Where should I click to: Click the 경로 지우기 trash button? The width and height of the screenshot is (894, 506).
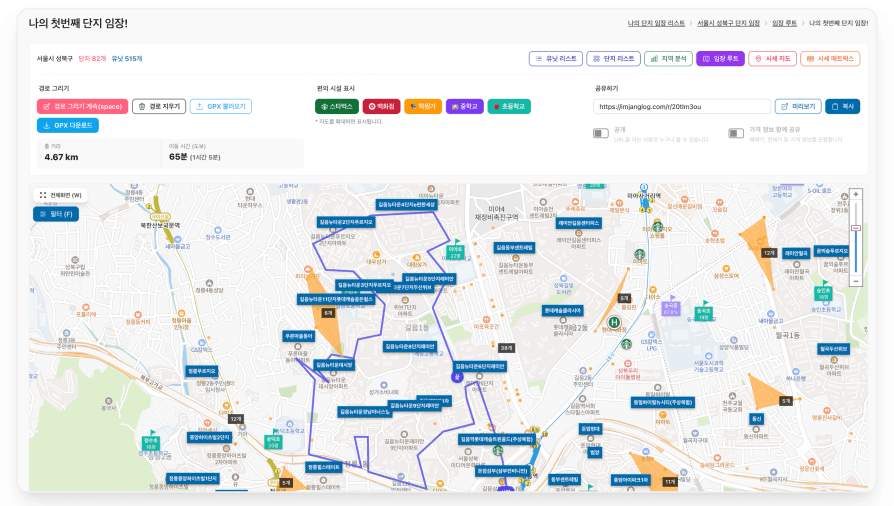tap(159, 106)
